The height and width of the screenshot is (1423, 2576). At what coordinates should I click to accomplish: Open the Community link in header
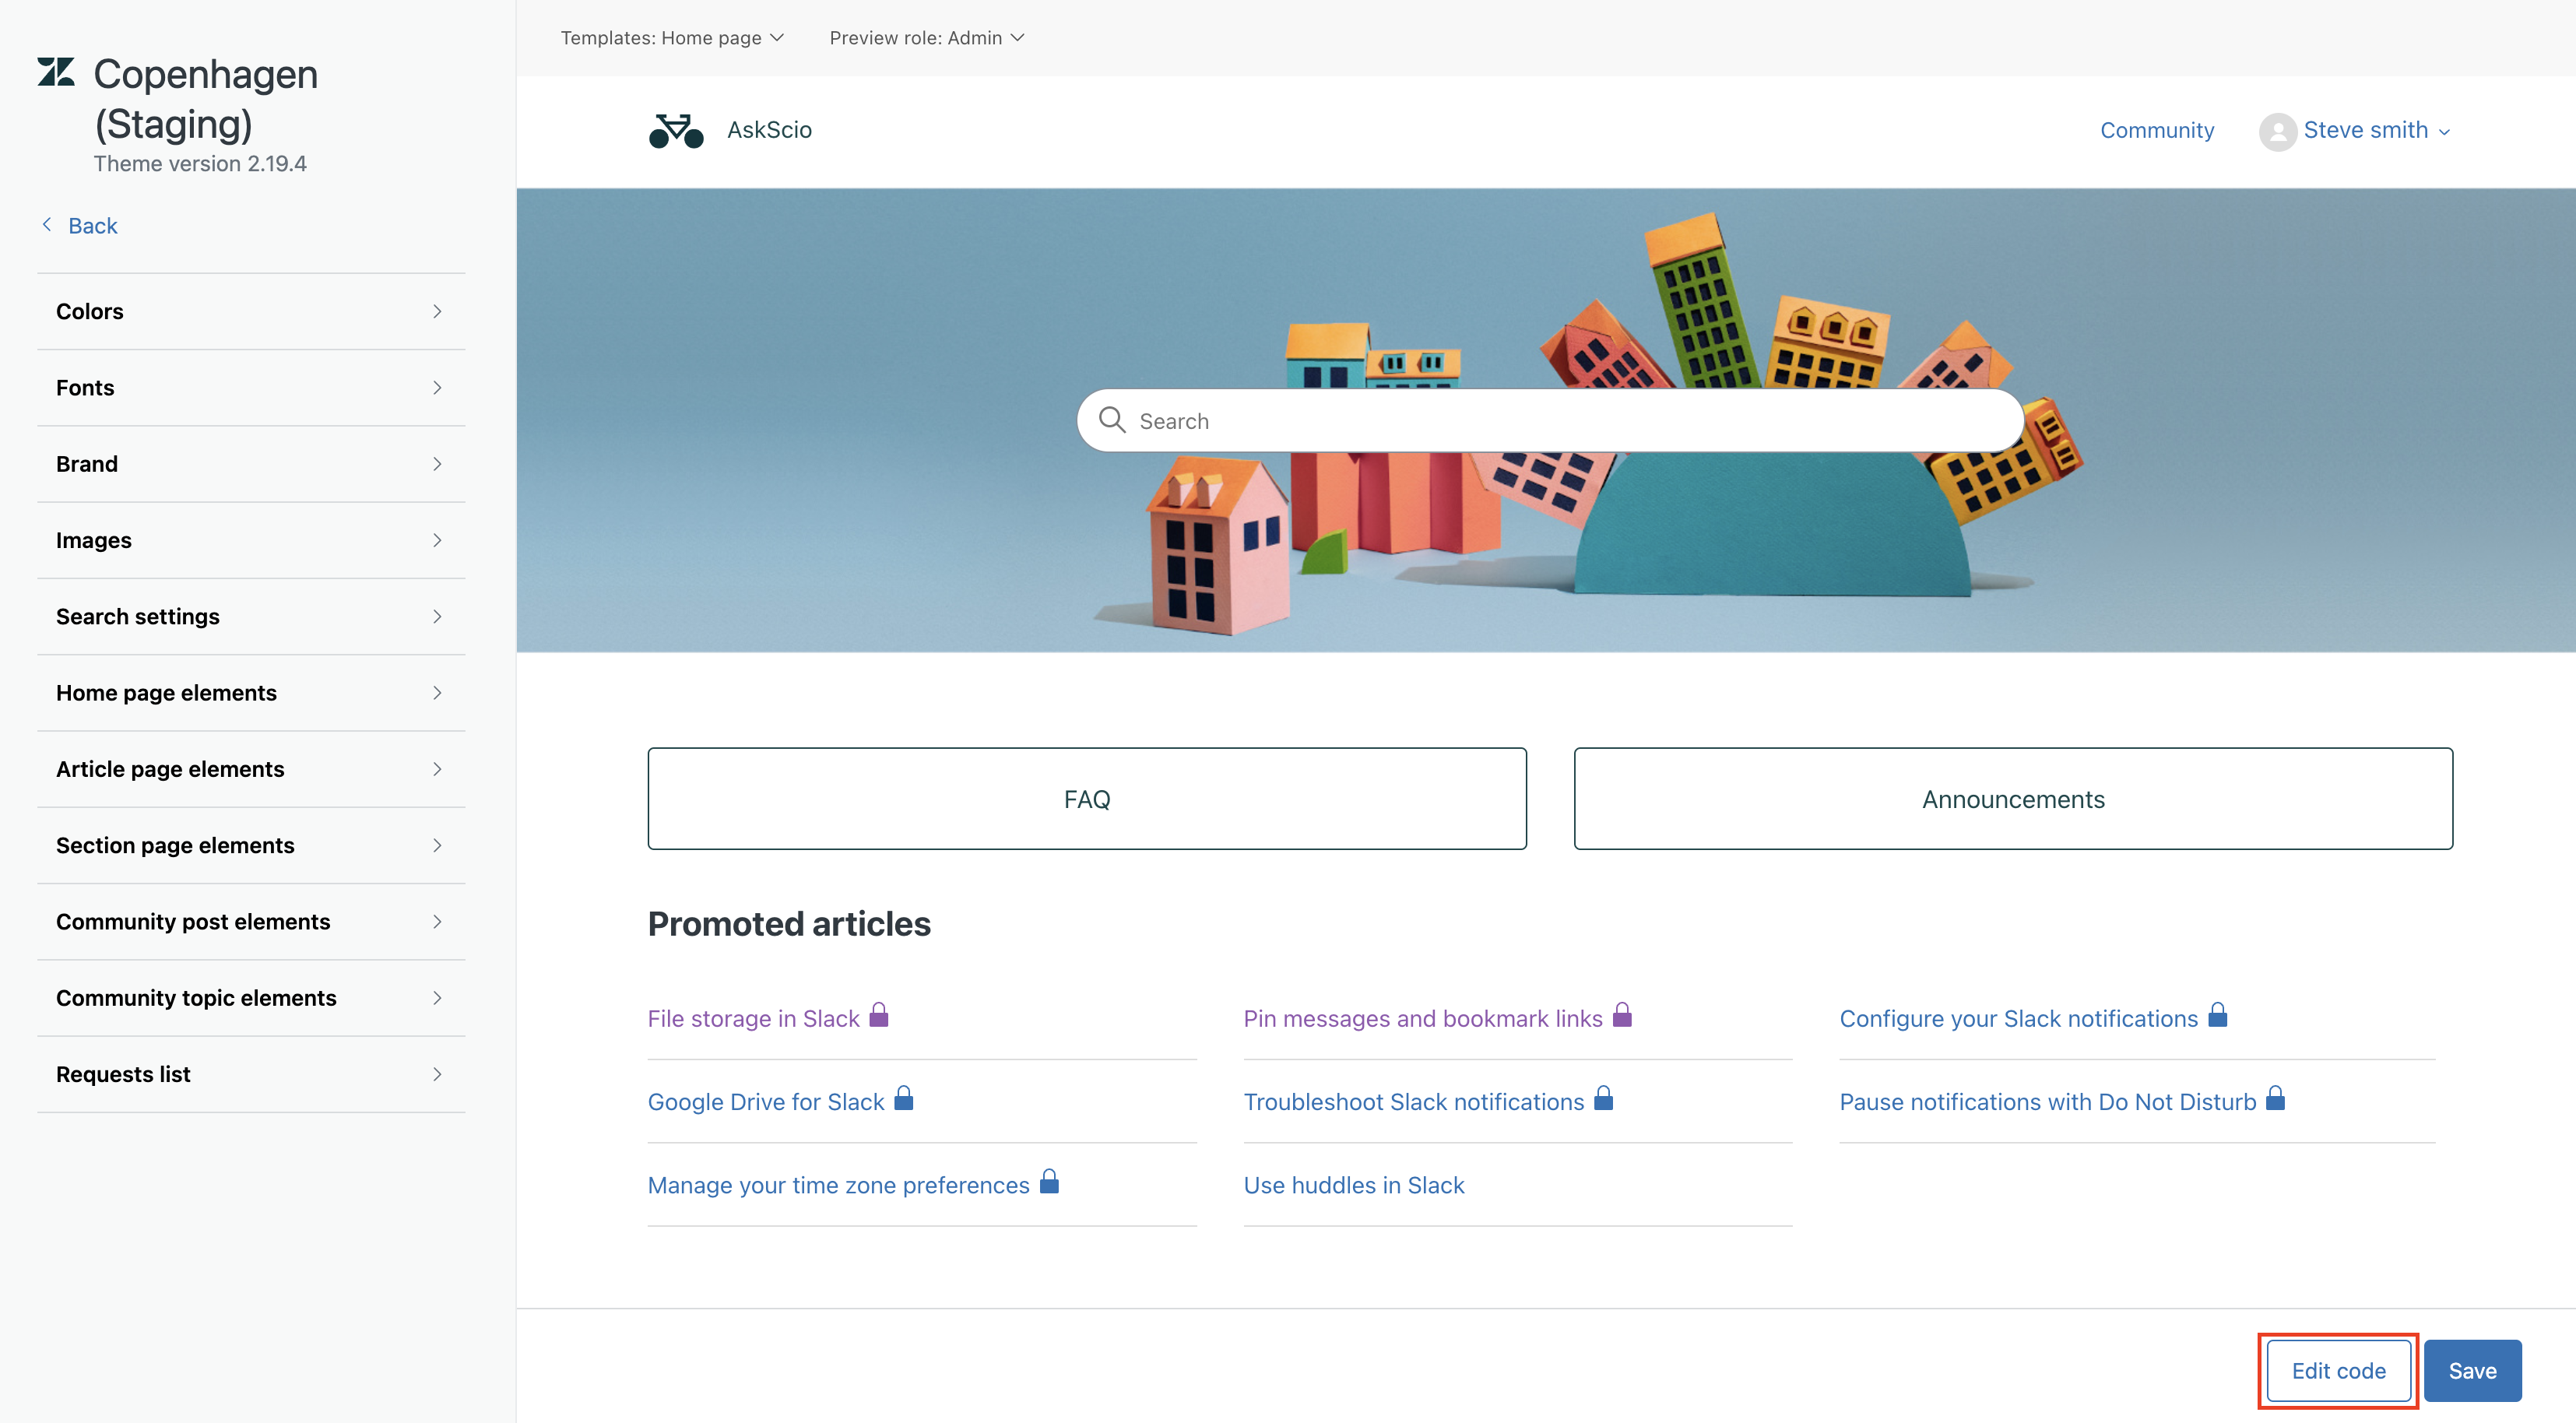[x=2156, y=131]
